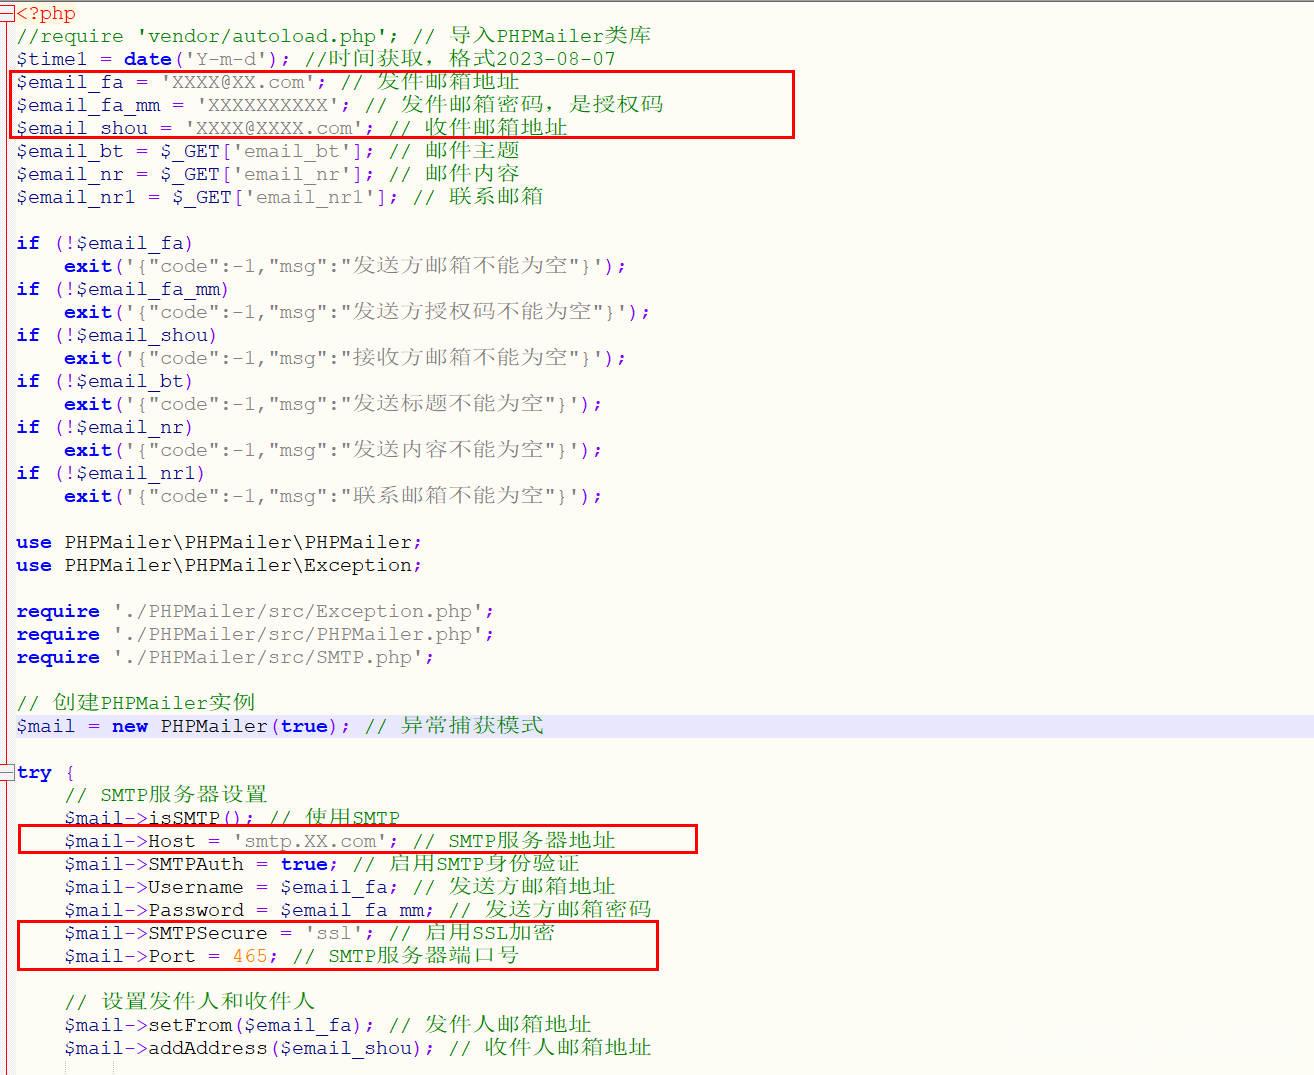Screen dimensions: 1314x1075
Task: Click the isSMTP() method call
Action: pos(201,818)
